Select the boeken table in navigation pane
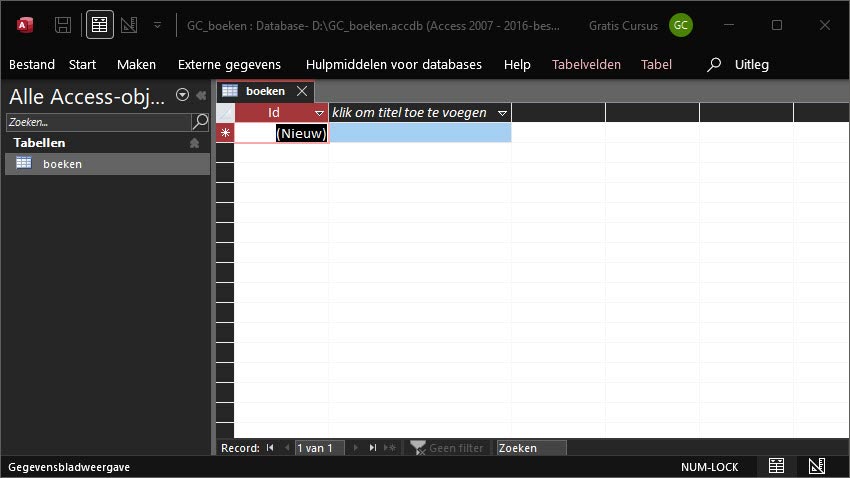The width and height of the screenshot is (850, 478). [107, 164]
